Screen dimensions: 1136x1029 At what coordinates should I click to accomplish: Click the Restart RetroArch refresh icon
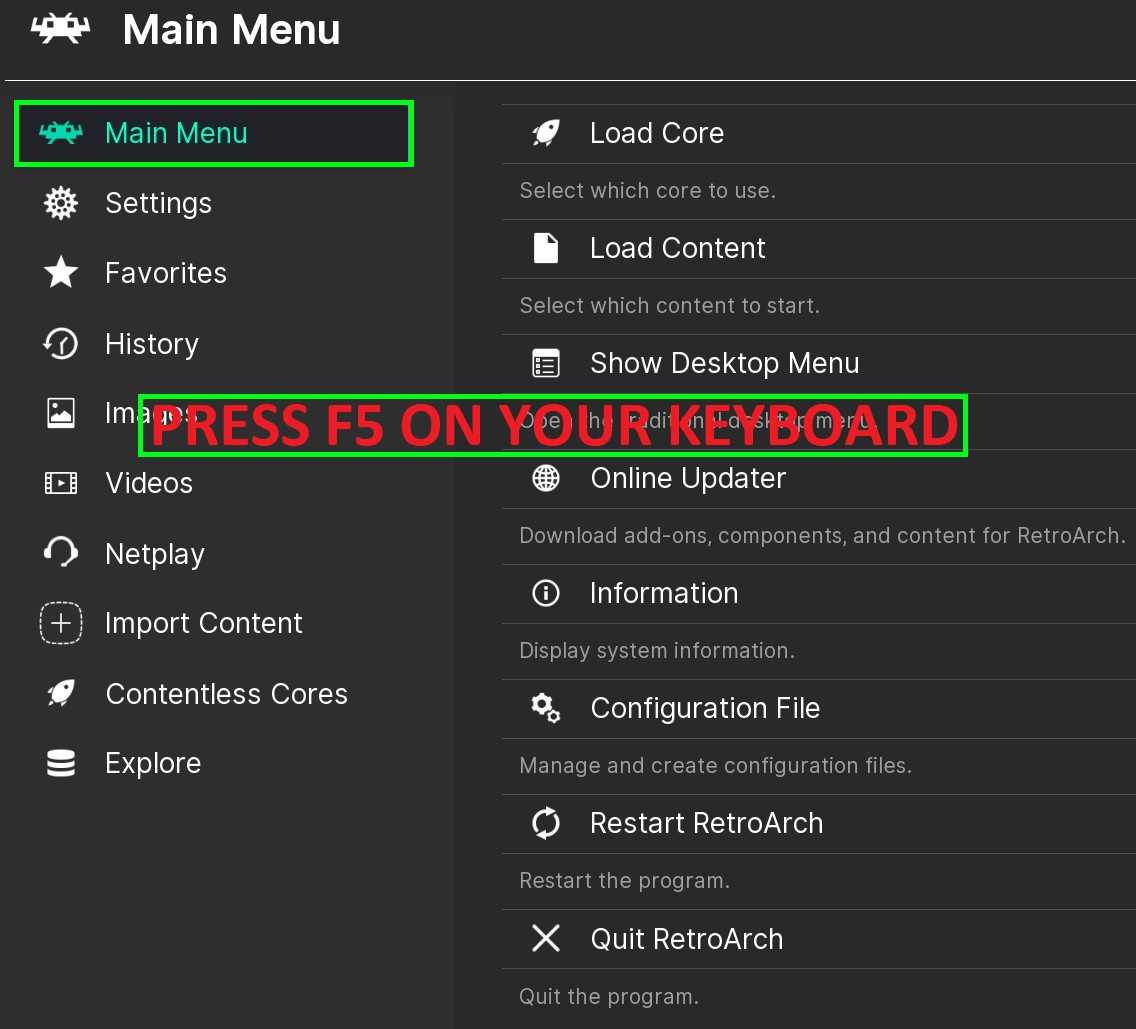[x=546, y=823]
